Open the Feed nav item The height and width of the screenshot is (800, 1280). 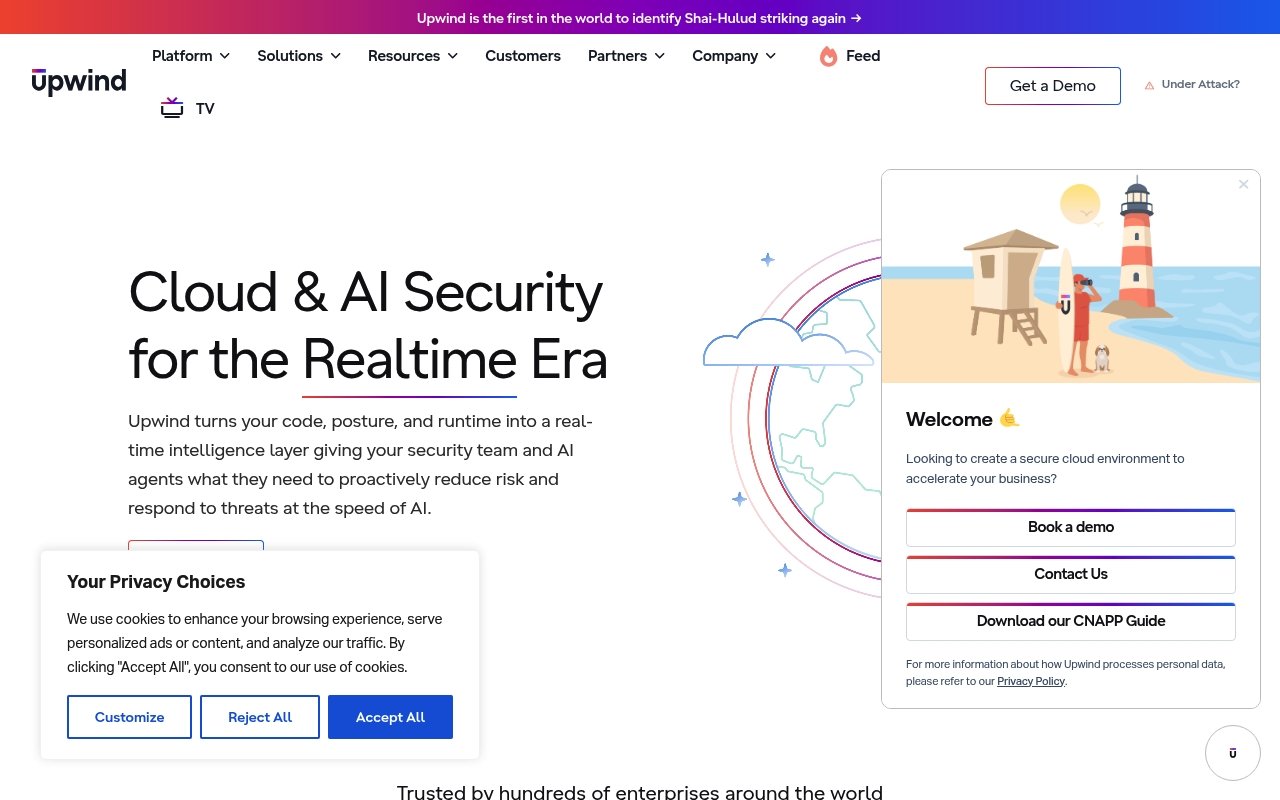pyautogui.click(x=850, y=56)
